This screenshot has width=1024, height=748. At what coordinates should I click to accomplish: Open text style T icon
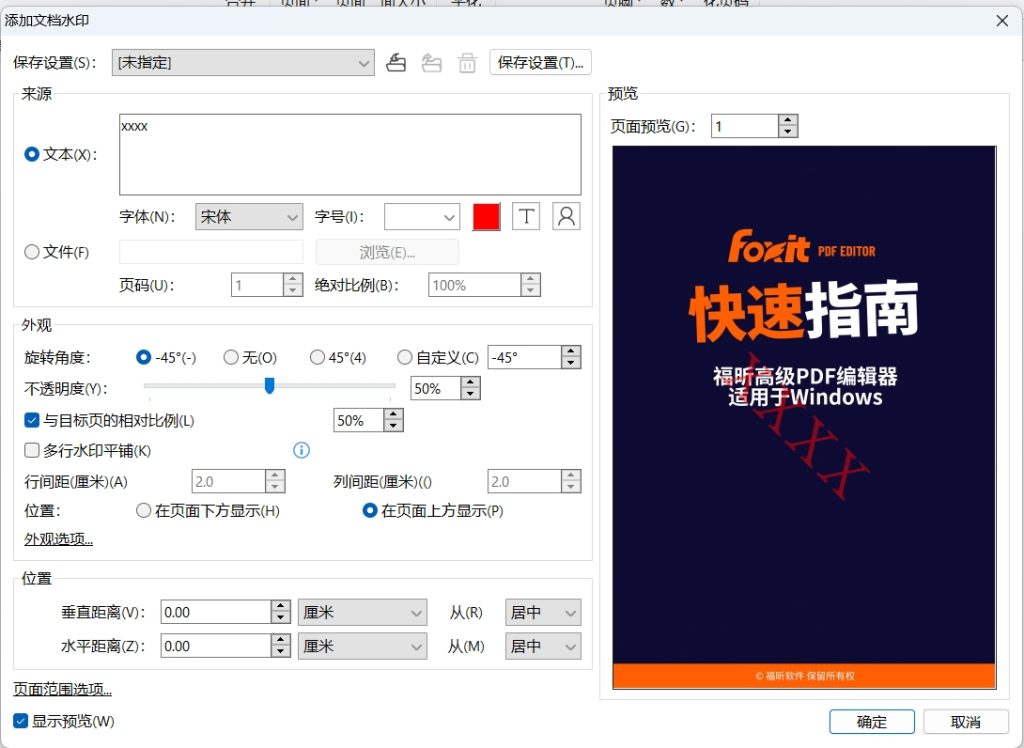(x=526, y=216)
